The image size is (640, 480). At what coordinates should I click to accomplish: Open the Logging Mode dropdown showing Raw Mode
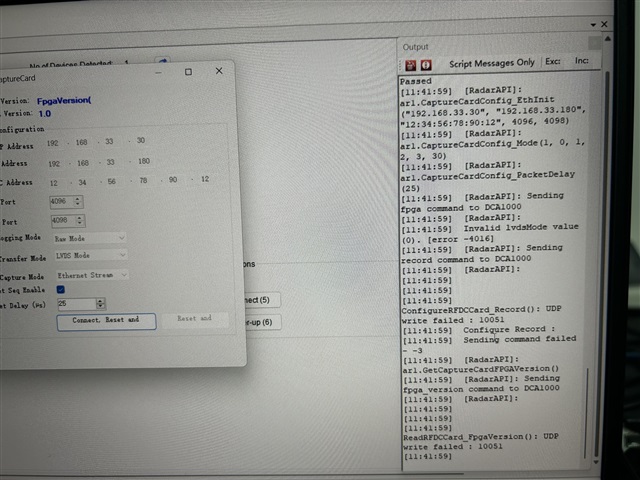click(x=90, y=238)
